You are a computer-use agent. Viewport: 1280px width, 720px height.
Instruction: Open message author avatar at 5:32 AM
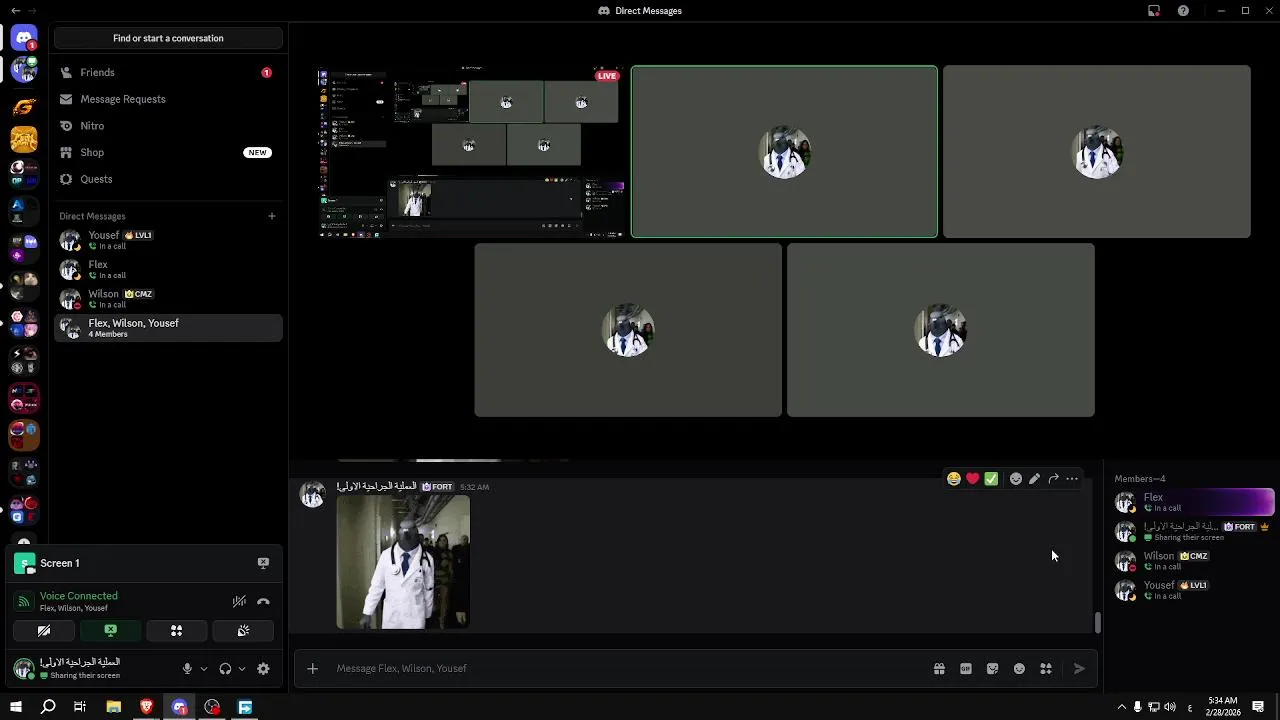coord(313,494)
